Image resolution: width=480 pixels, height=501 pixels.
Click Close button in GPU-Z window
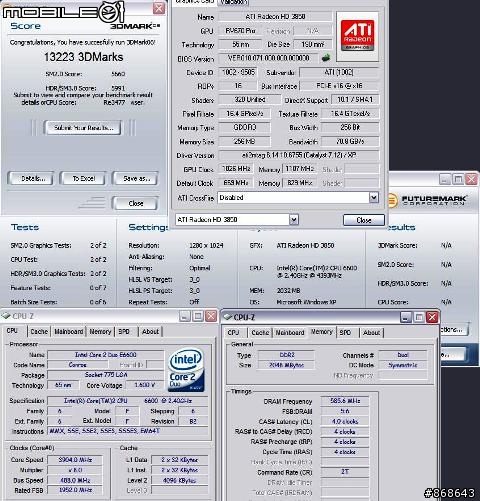364,220
